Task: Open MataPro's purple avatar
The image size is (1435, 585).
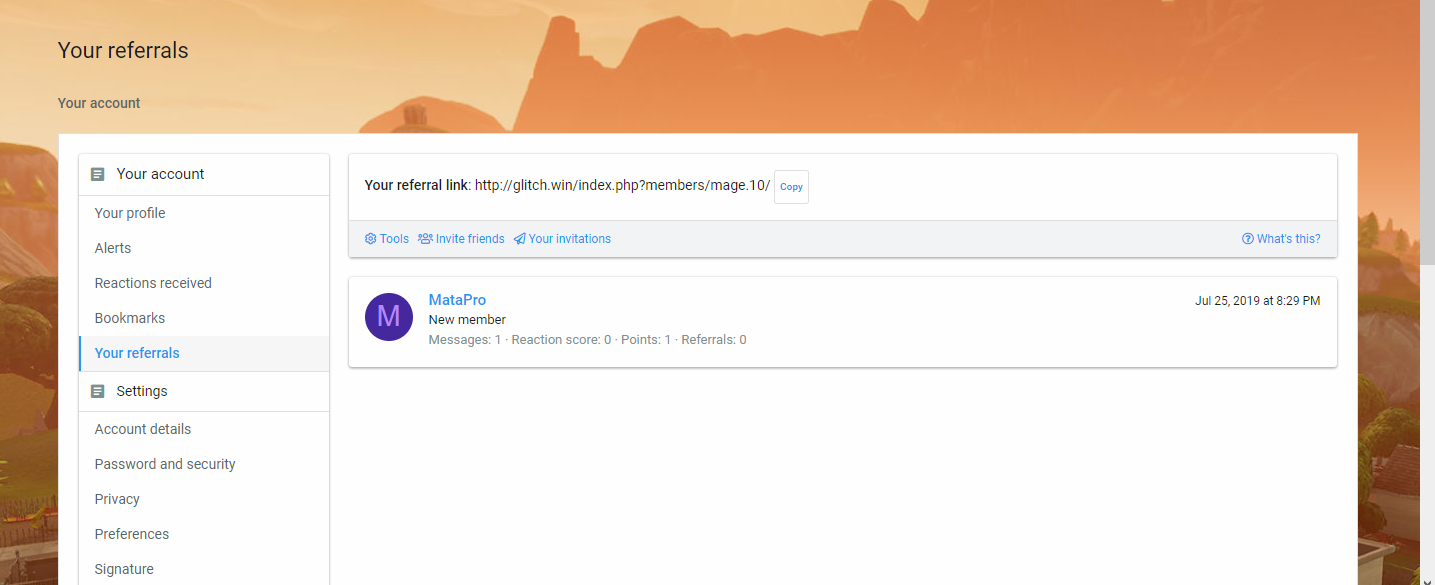Action: (389, 317)
